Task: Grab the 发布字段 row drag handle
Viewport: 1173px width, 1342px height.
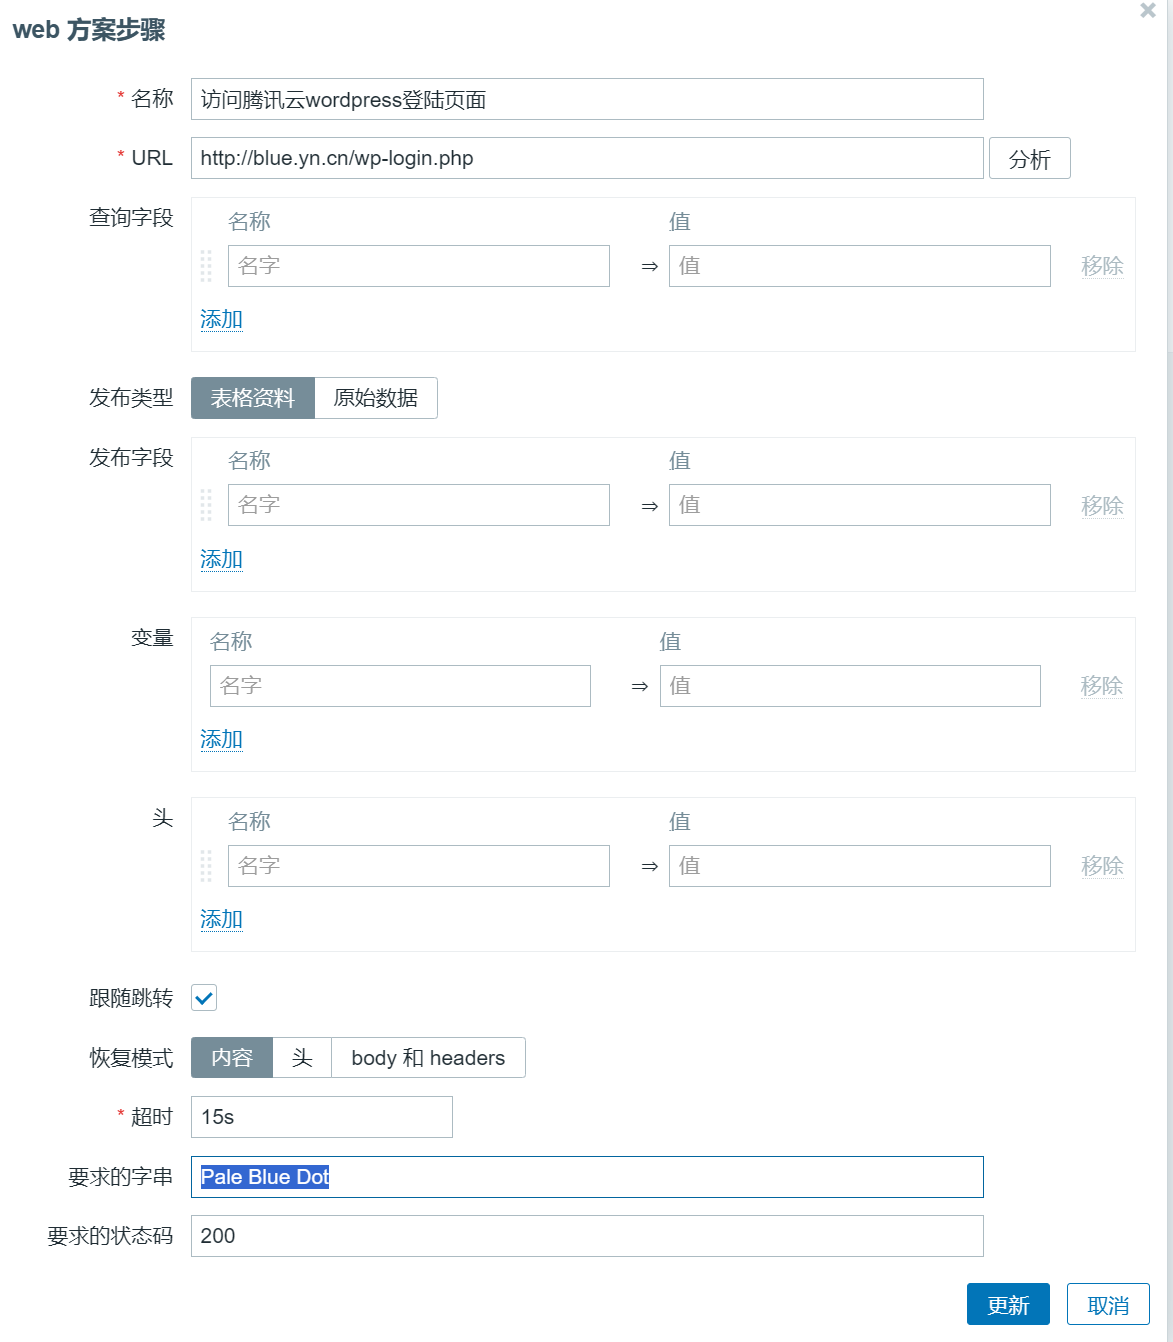Action: pyautogui.click(x=206, y=505)
